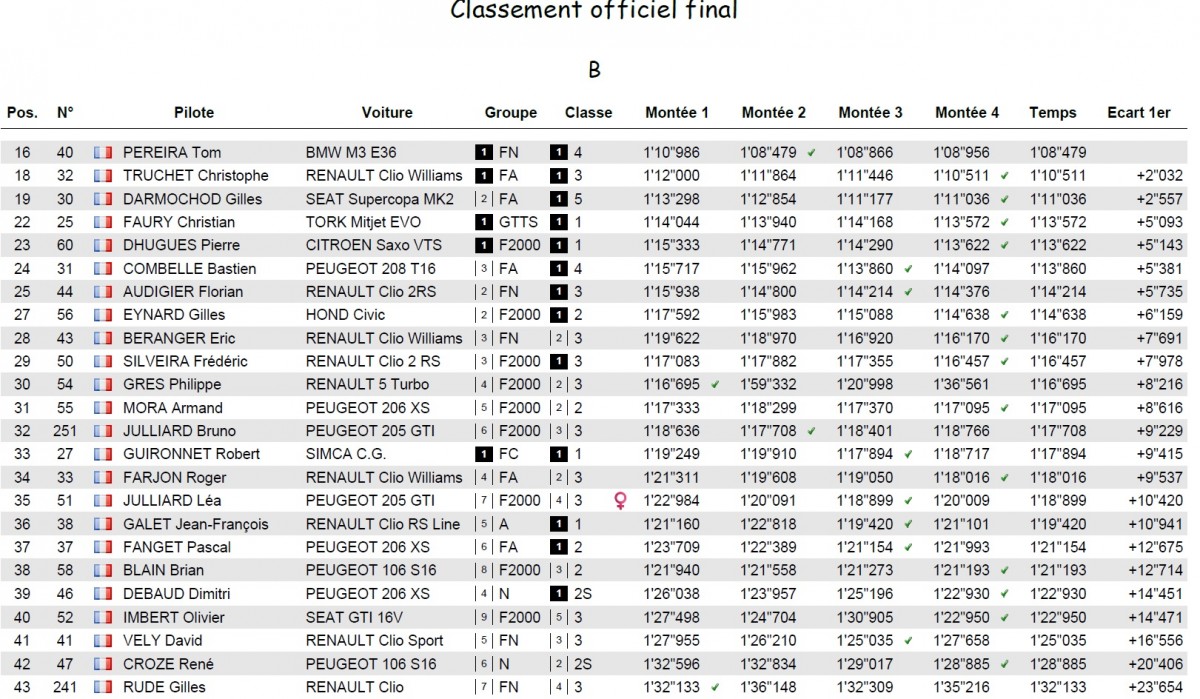Click green checkmark by GRES Philippe's Montée 1 time
The height and width of the screenshot is (699, 1200).
(x=715, y=384)
